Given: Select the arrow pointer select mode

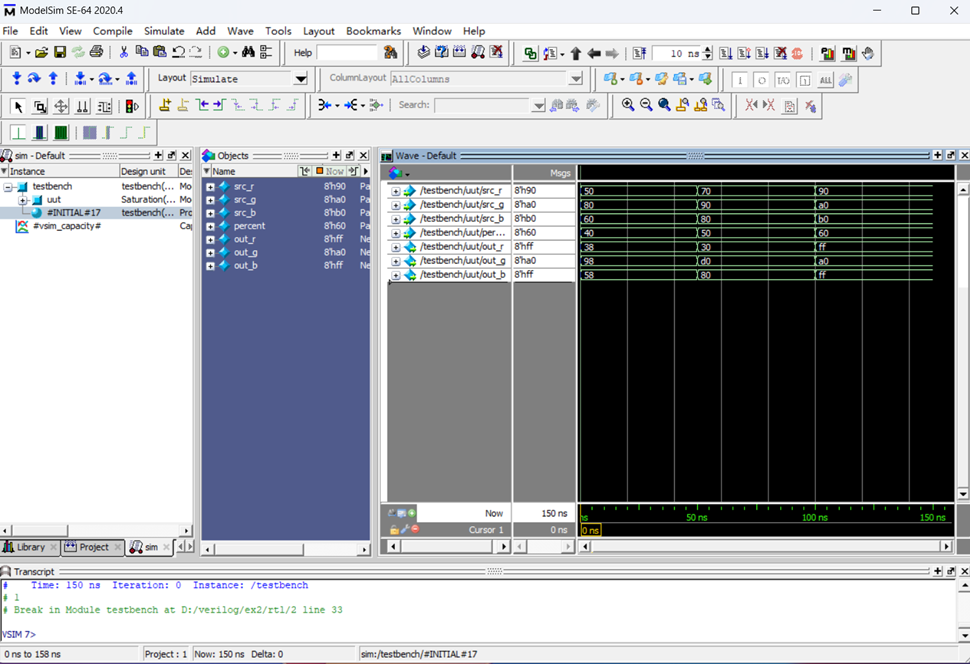Looking at the screenshot, I should 19,106.
